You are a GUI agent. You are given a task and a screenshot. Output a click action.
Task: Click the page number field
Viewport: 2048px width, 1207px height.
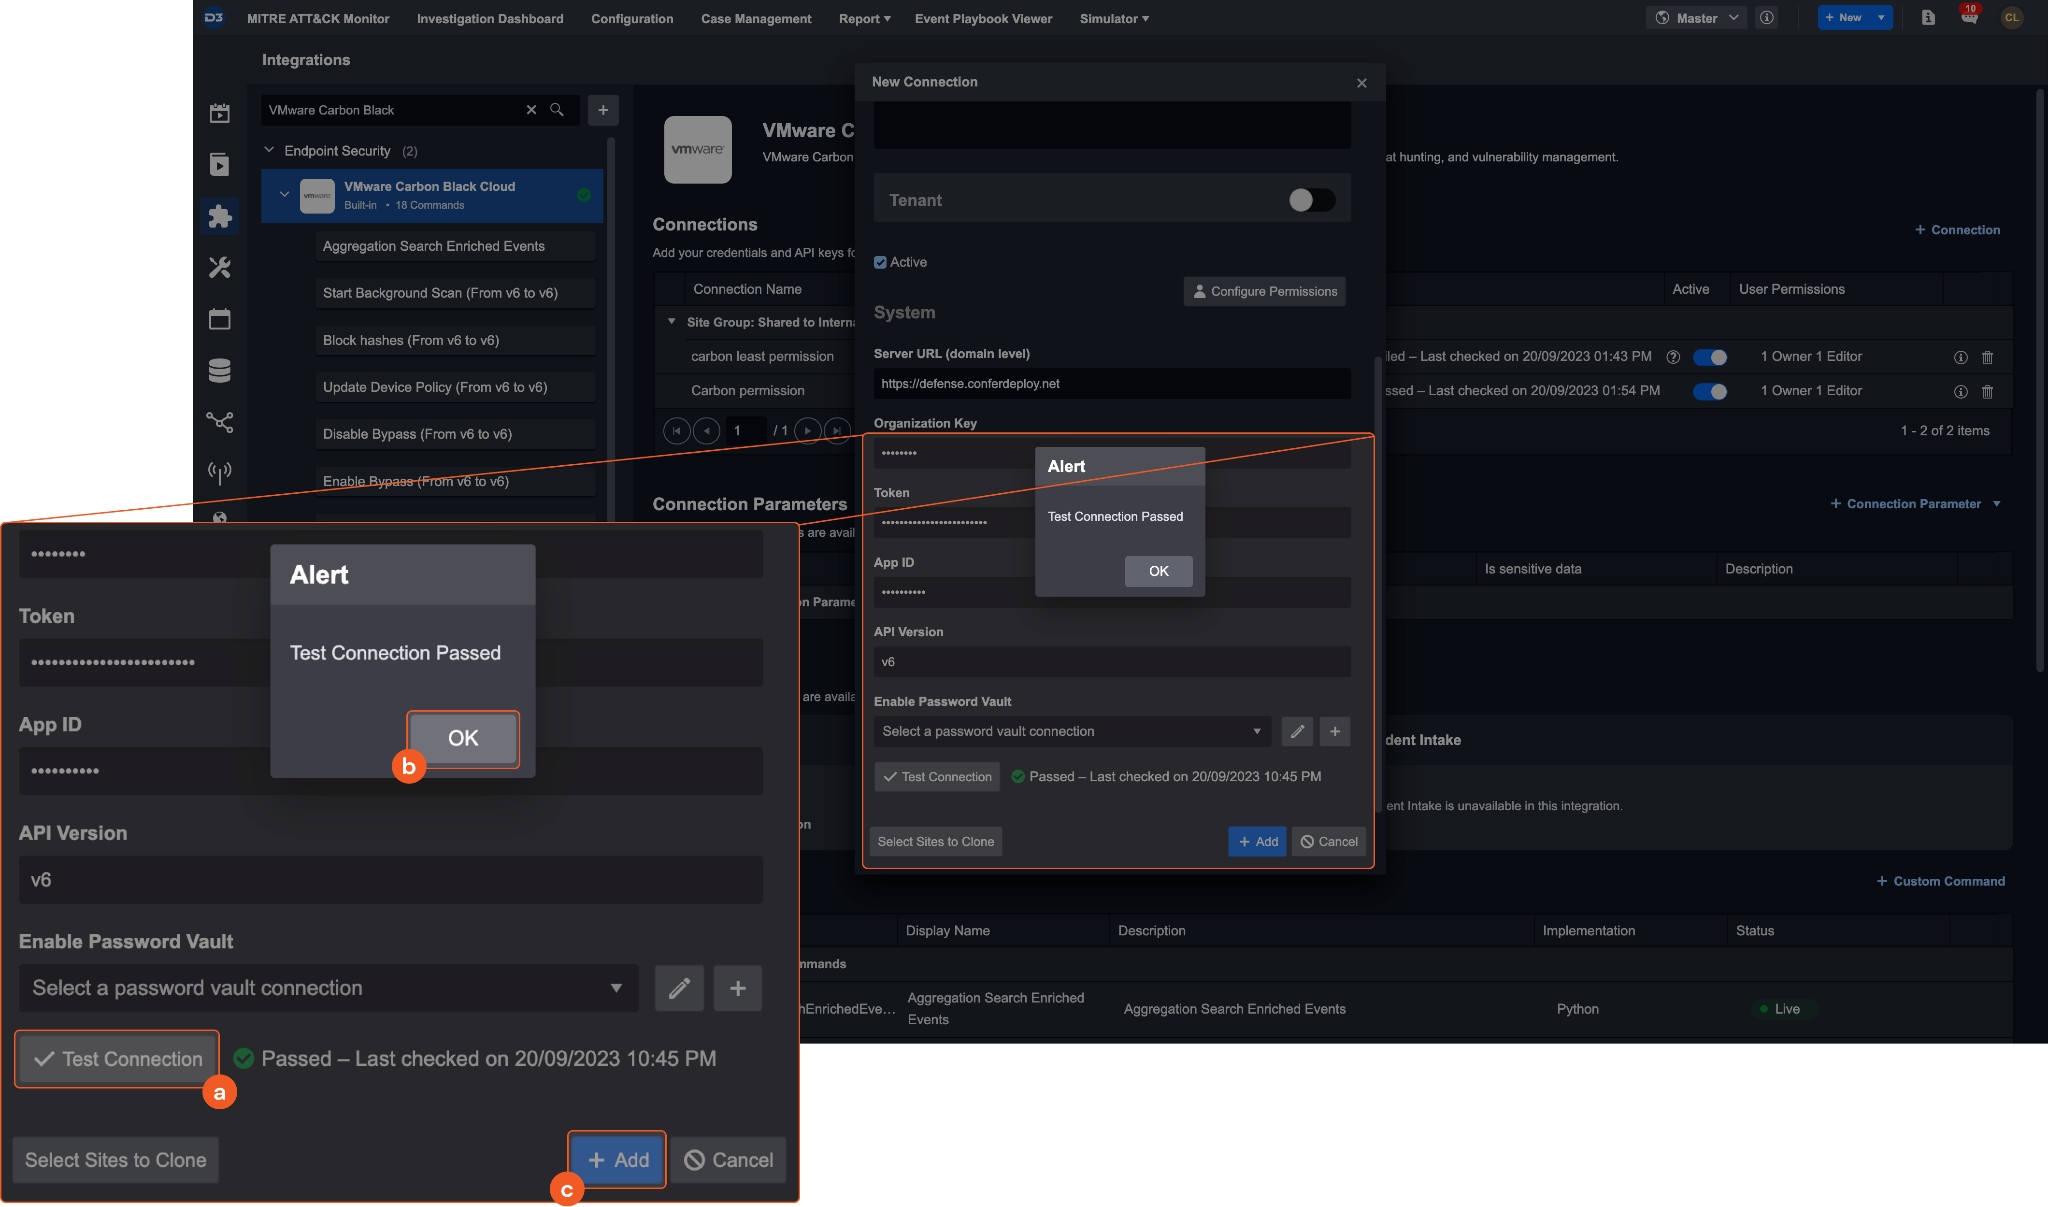tap(744, 431)
